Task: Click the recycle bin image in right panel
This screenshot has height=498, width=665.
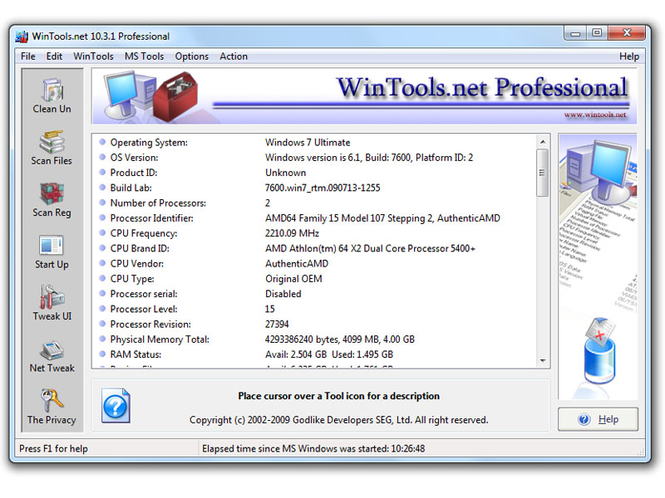Action: tap(599, 351)
